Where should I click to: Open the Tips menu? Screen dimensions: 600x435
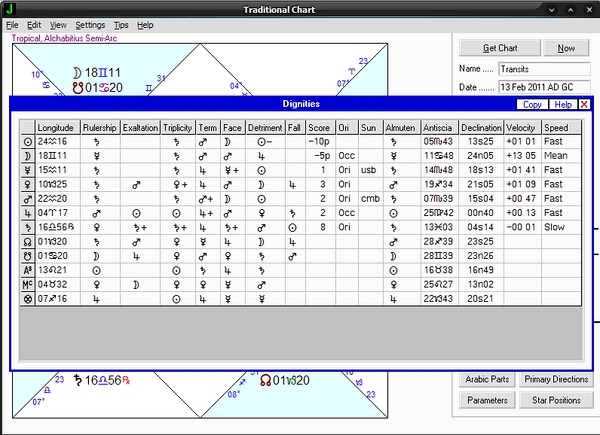coord(121,24)
